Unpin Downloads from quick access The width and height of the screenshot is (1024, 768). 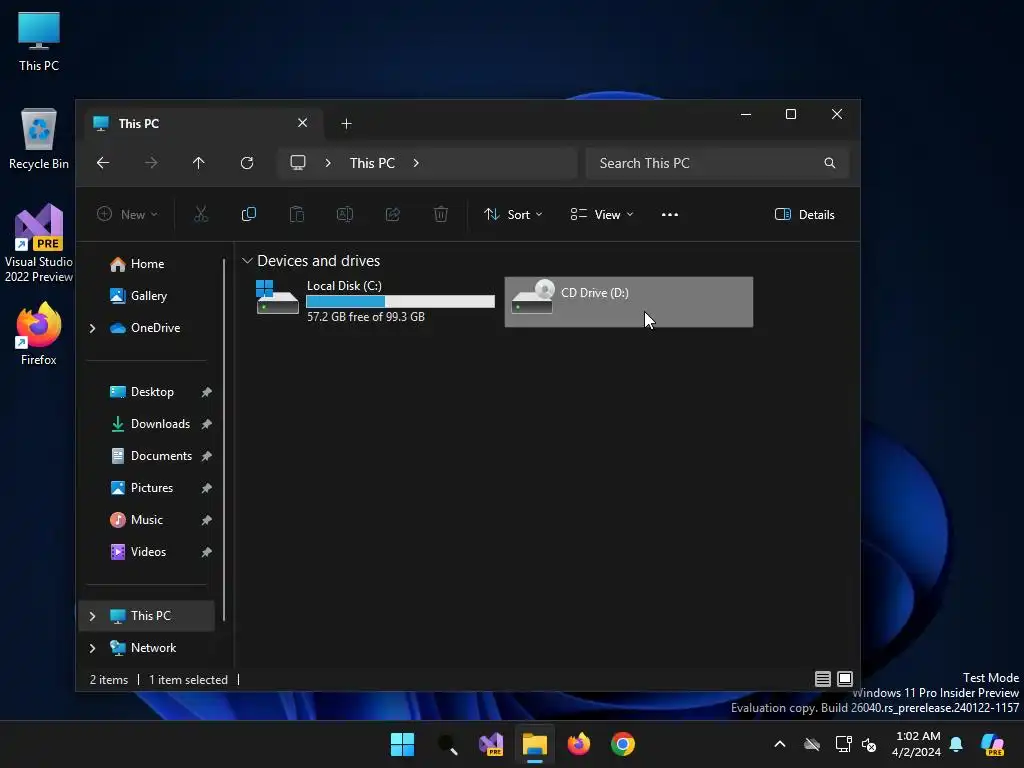coord(206,424)
